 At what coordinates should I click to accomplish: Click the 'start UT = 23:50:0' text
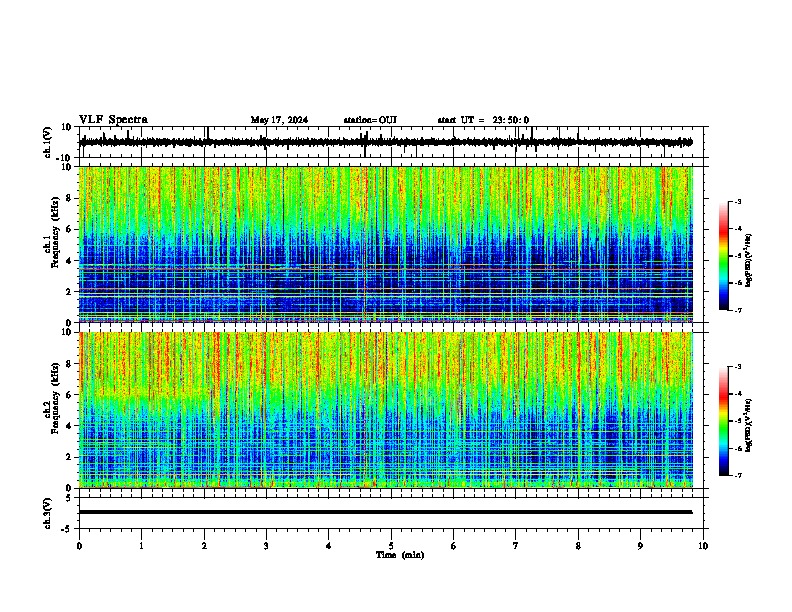(483, 120)
